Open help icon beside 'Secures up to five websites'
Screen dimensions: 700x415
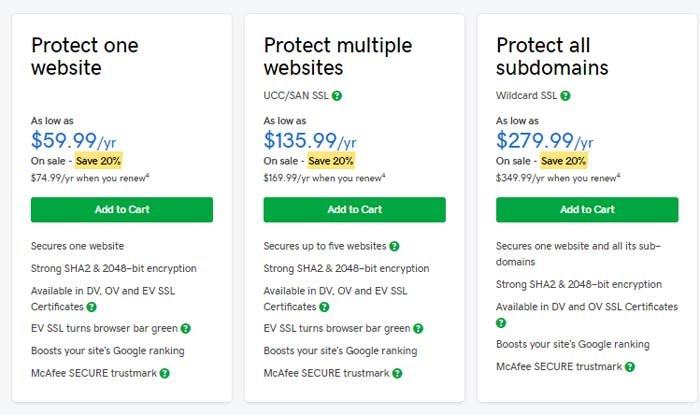tap(394, 246)
